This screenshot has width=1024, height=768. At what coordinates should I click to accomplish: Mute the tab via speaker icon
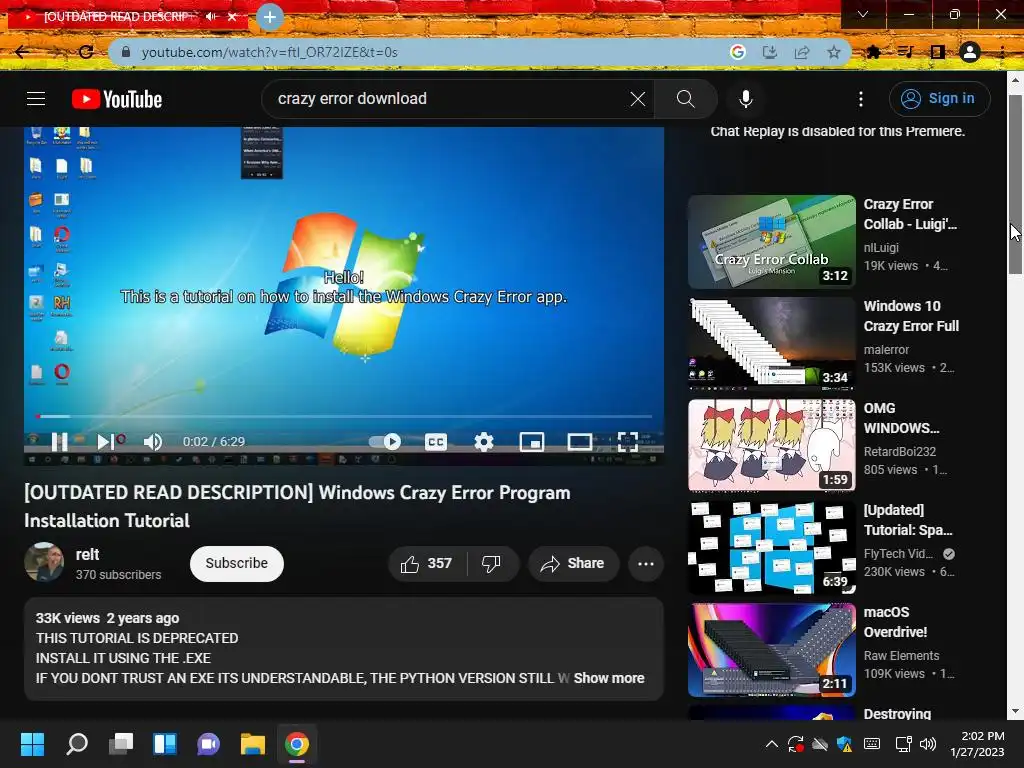pos(211,16)
